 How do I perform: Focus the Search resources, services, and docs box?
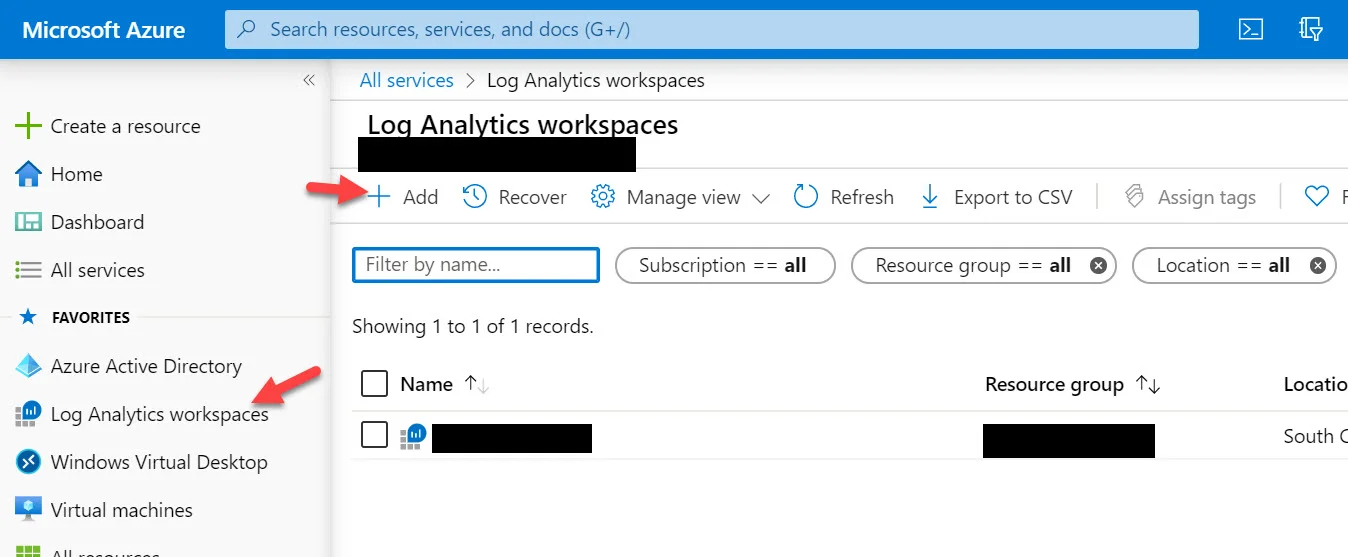[712, 29]
